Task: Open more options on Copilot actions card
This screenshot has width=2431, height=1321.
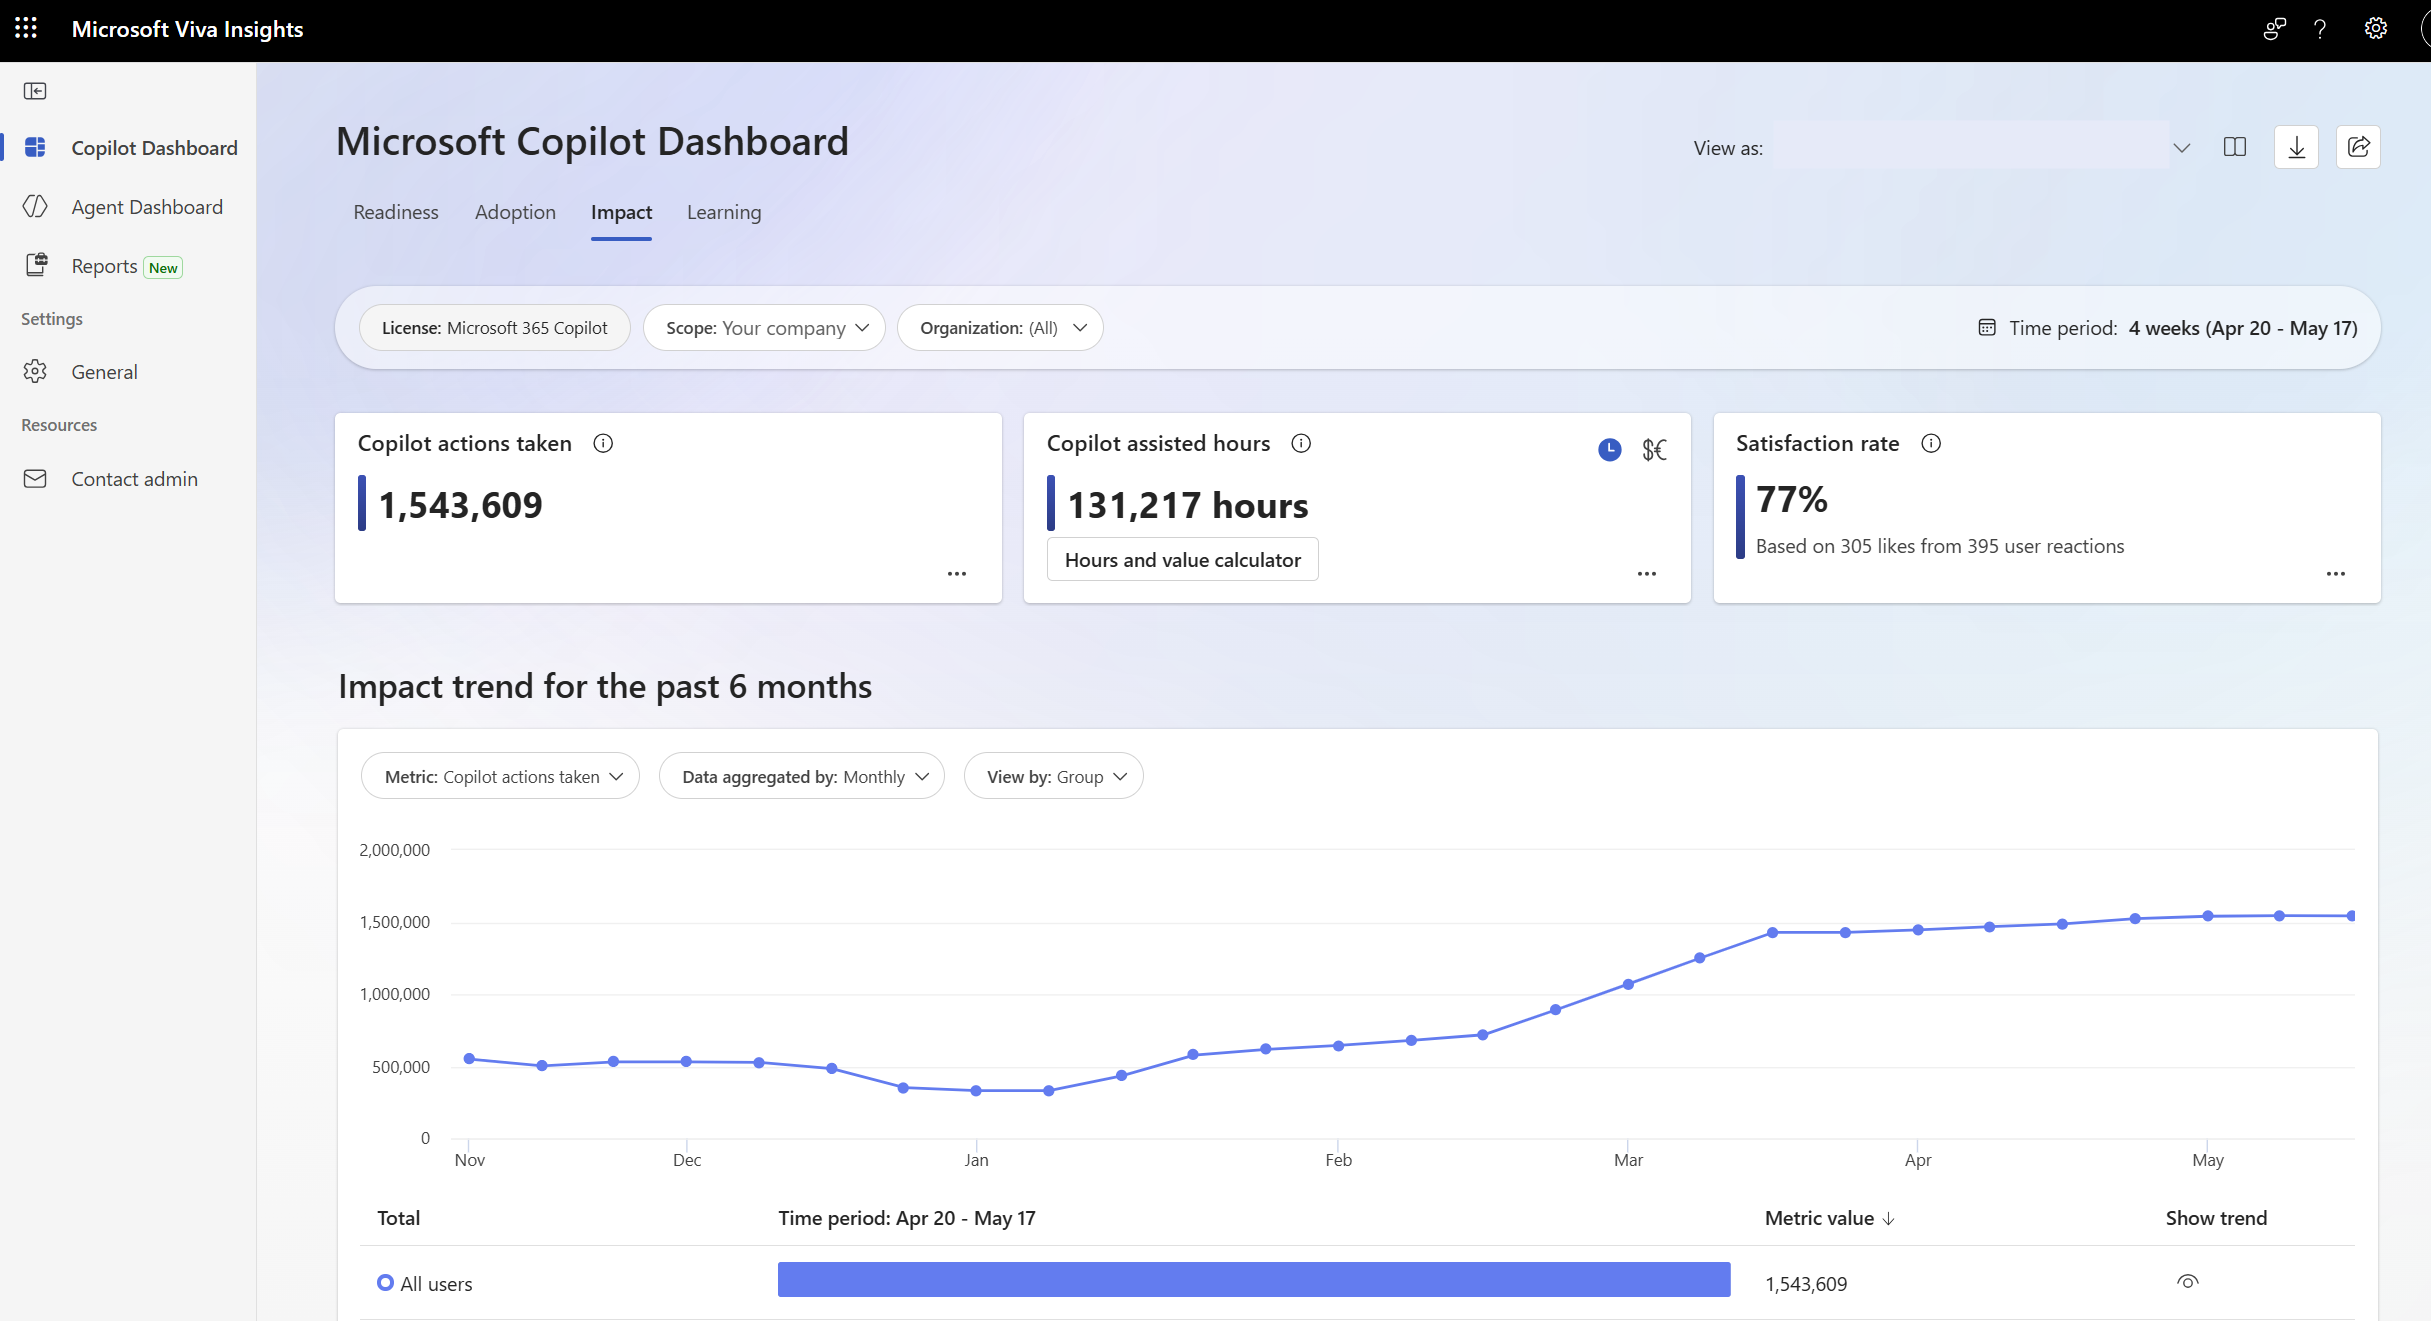Action: click(957, 574)
